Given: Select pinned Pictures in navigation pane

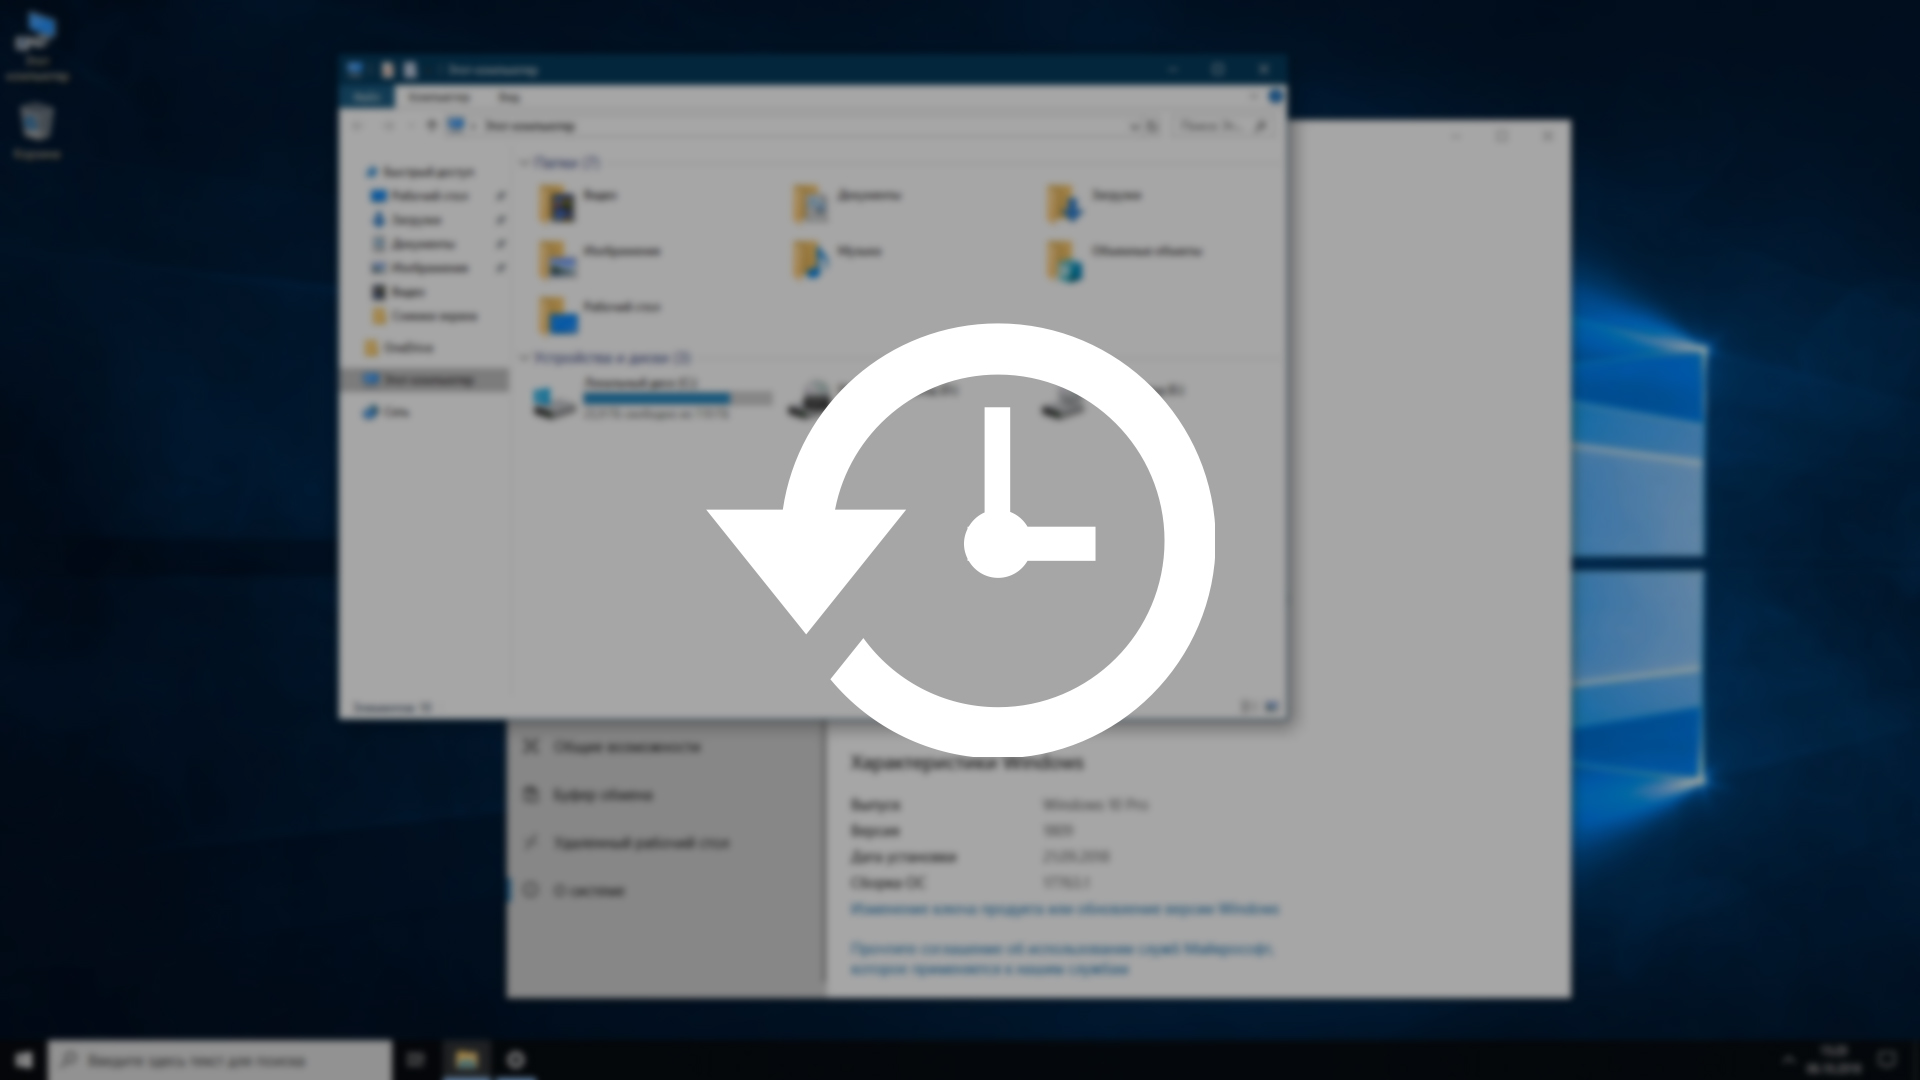Looking at the screenshot, I should pyautogui.click(x=428, y=268).
